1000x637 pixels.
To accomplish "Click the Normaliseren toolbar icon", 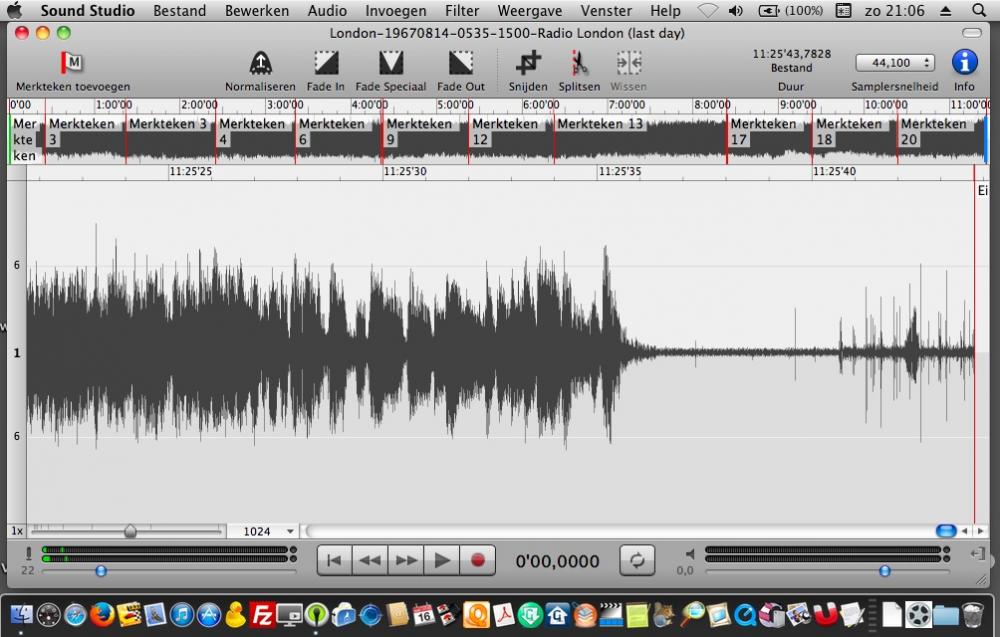I will click(x=259, y=64).
